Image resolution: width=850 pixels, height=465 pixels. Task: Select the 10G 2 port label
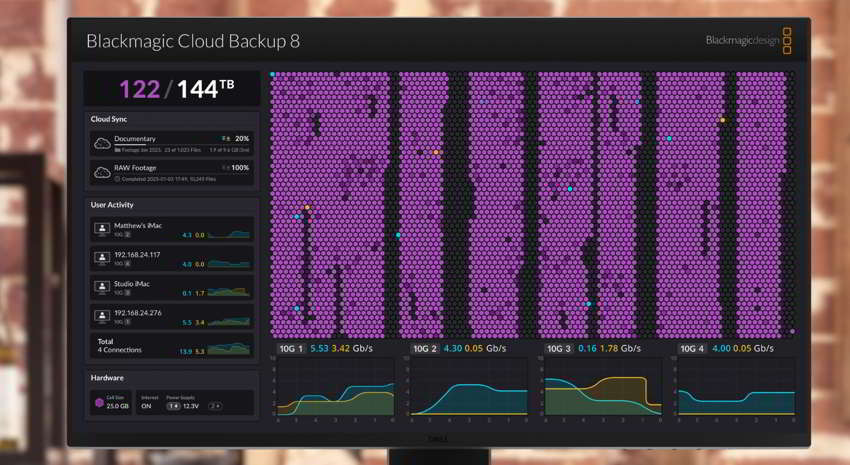pos(425,348)
